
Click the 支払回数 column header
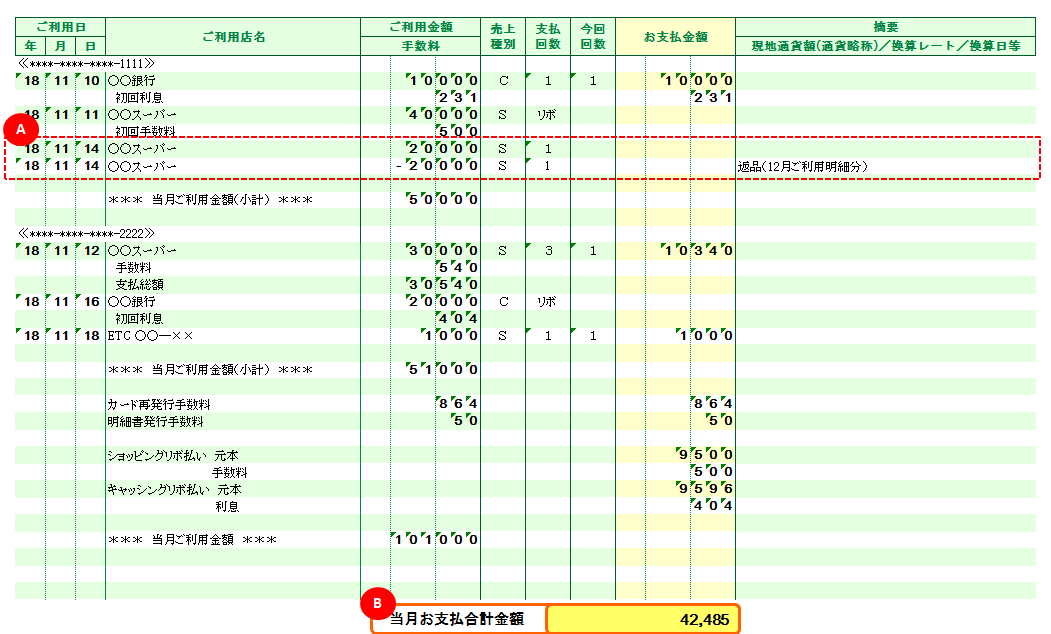pos(548,36)
